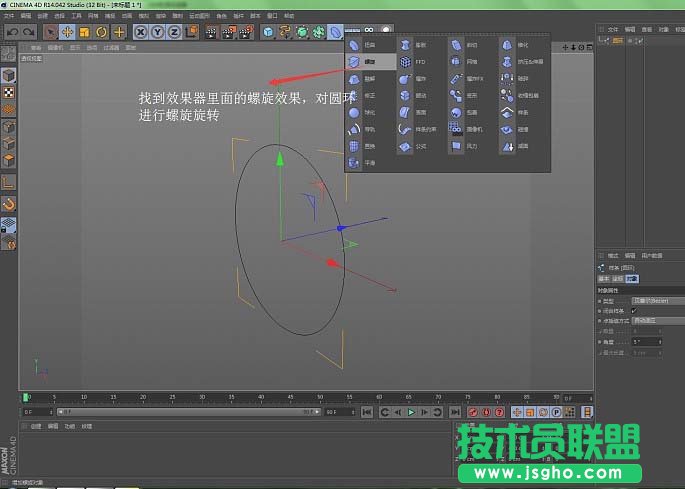This screenshot has width=685, height=489.
Task: Choose the Squash & Stretch deformer
Action: 523,62
